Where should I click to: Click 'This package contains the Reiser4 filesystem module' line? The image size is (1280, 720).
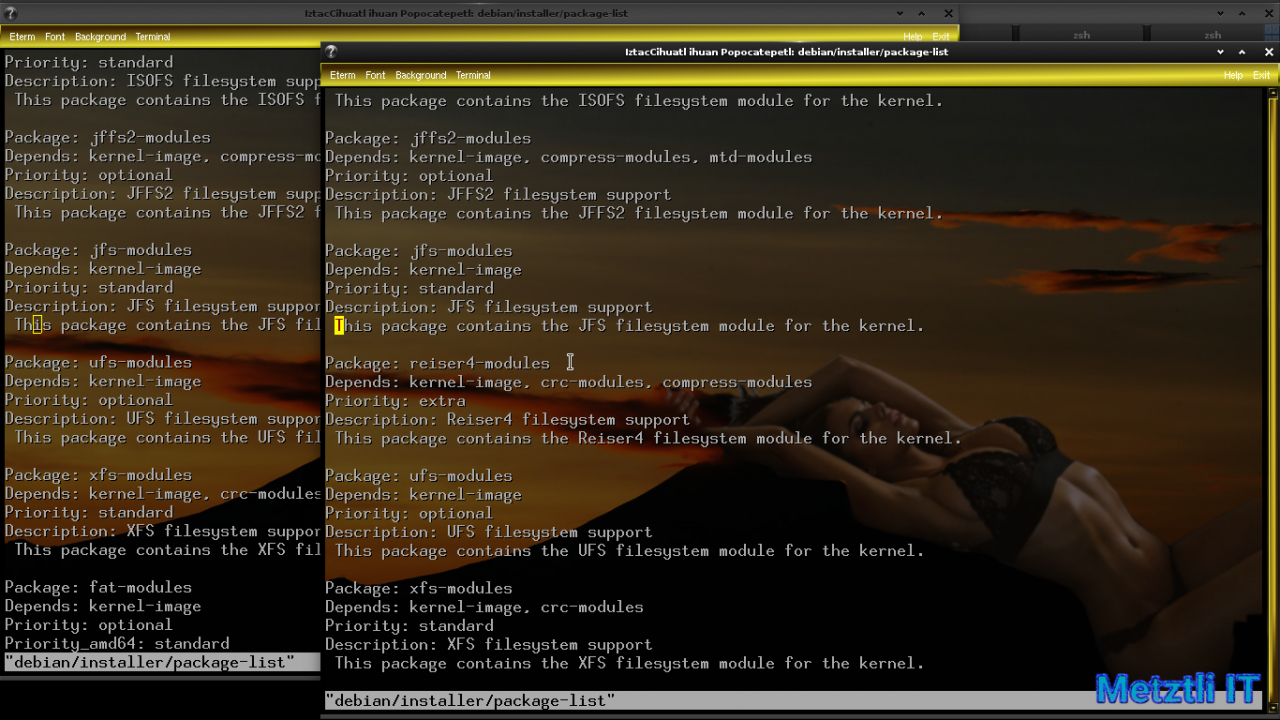point(647,438)
